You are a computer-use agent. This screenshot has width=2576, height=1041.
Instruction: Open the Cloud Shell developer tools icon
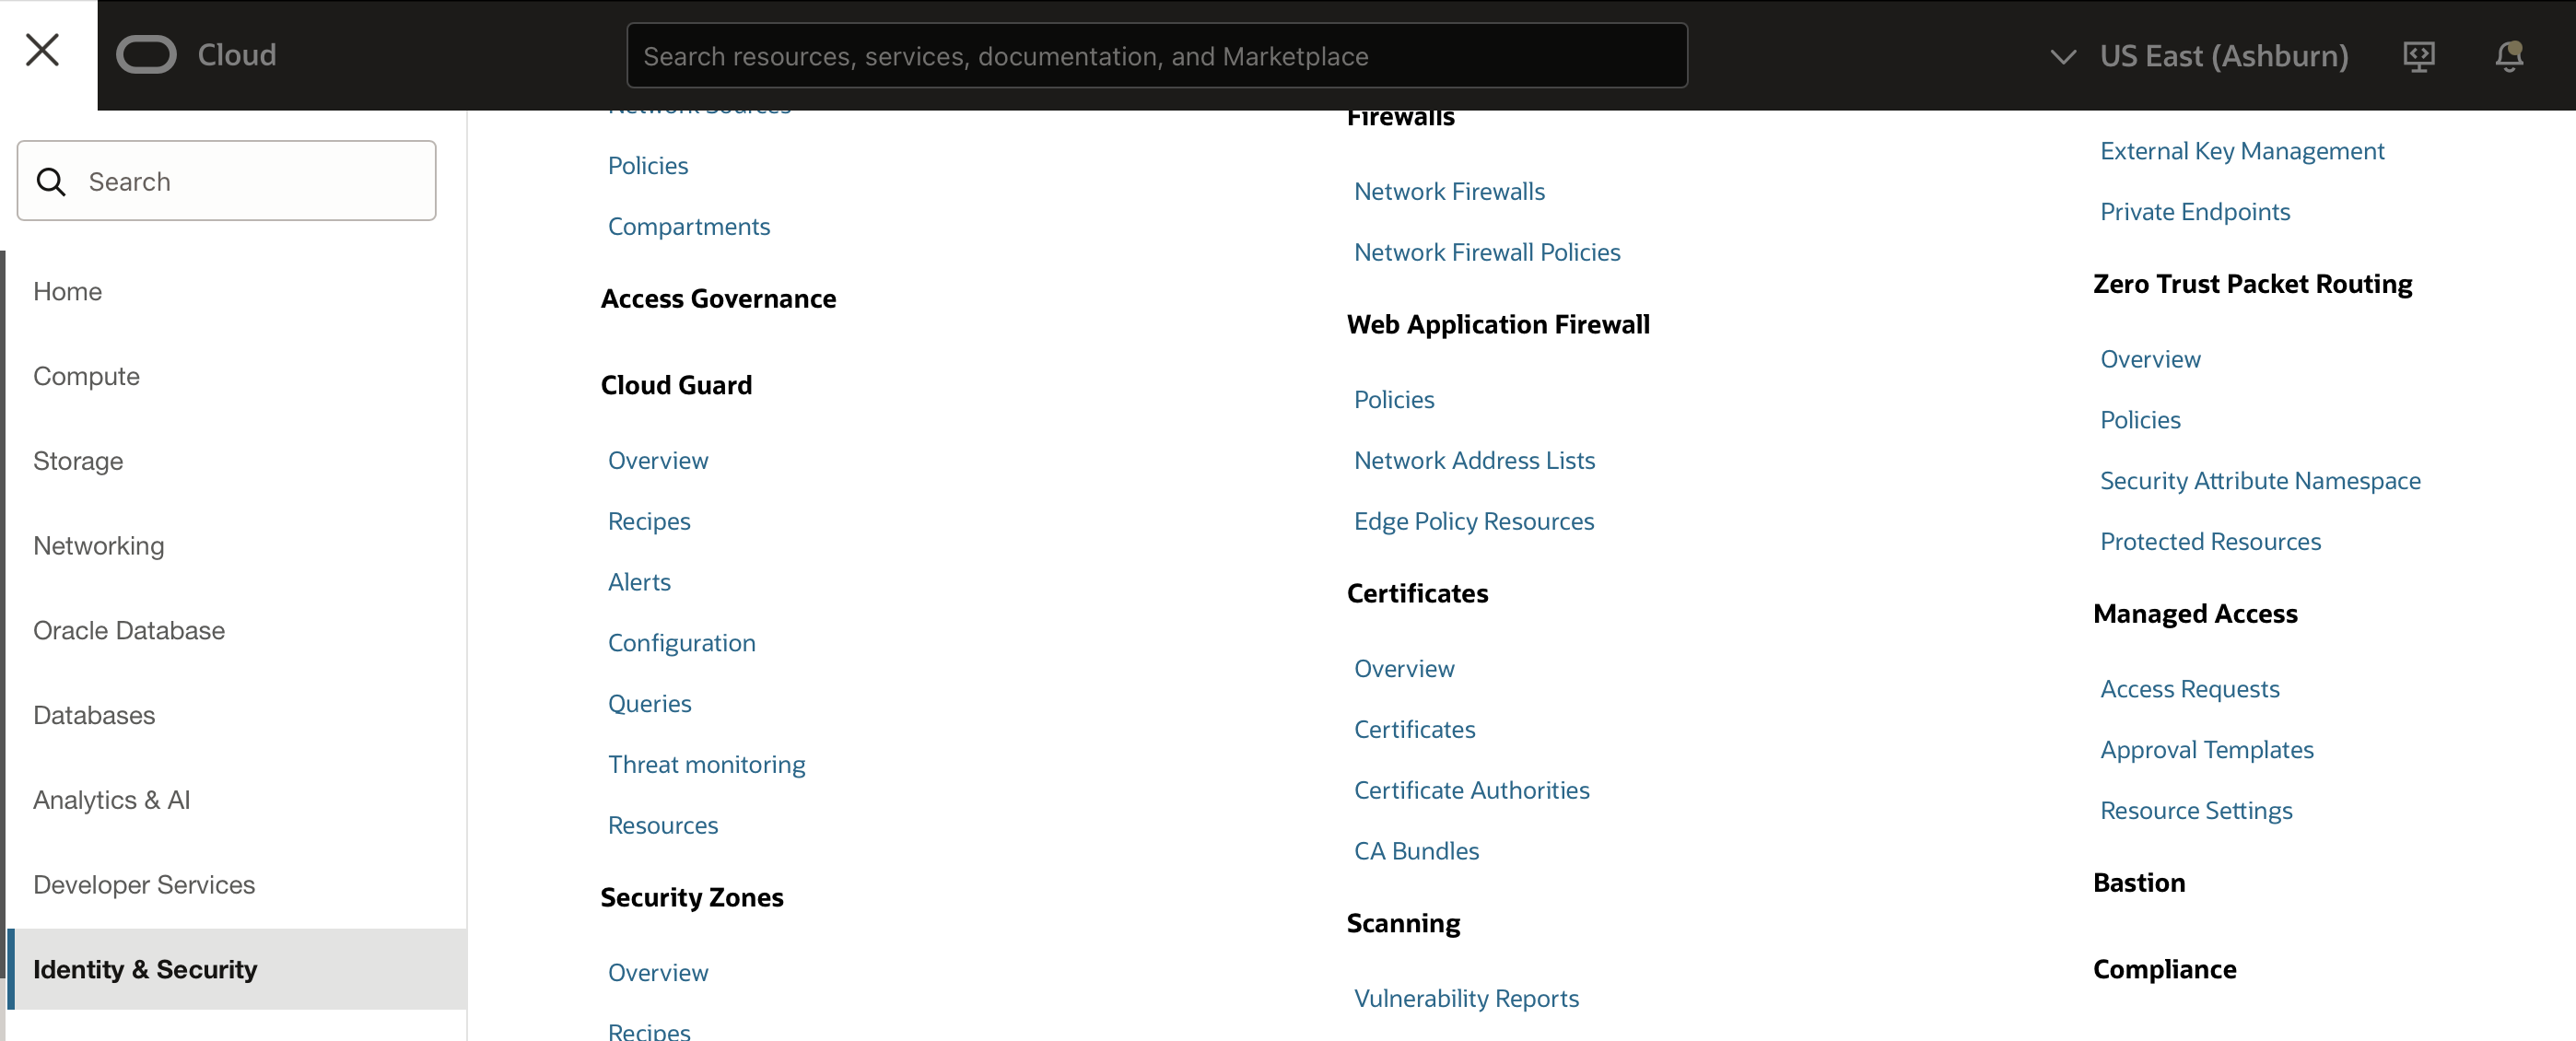[2418, 56]
